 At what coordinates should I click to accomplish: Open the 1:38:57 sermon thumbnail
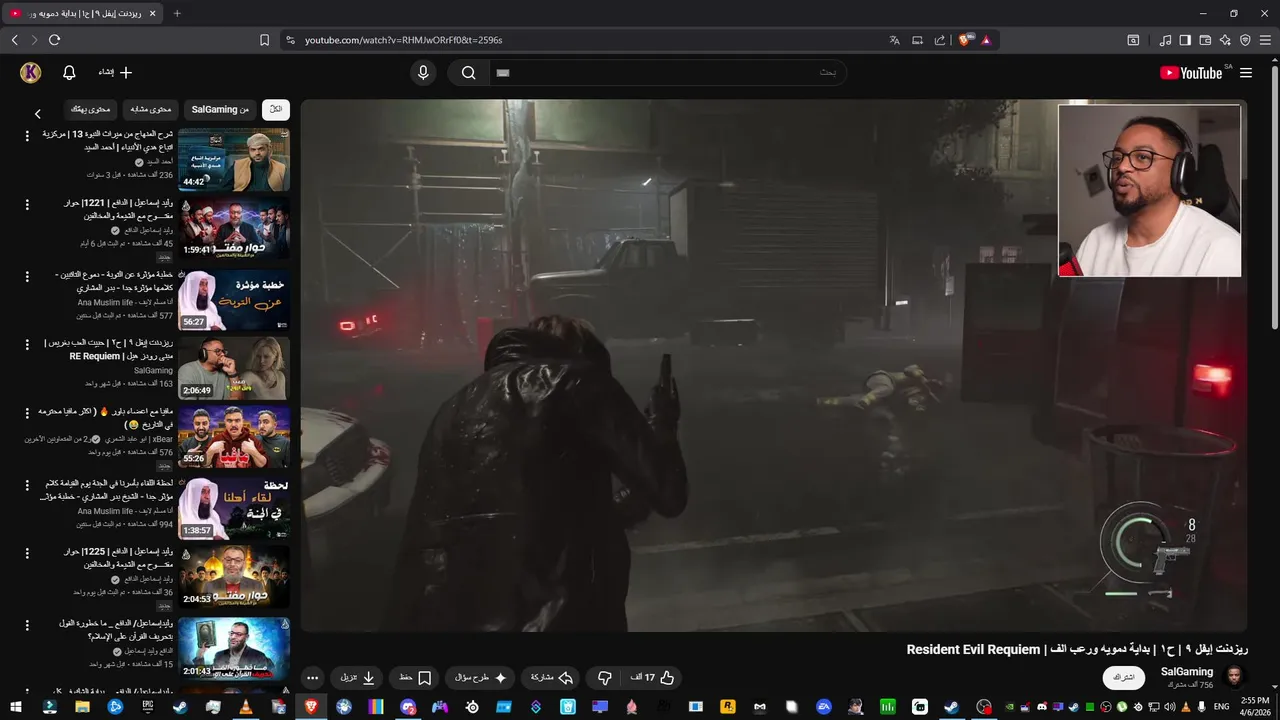234,507
